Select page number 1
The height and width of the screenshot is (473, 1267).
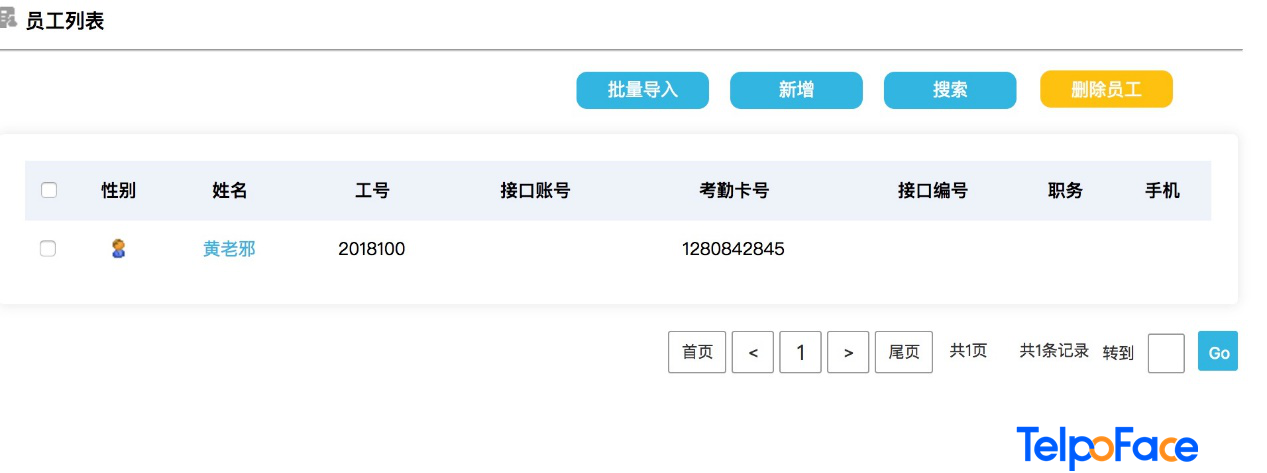801,352
